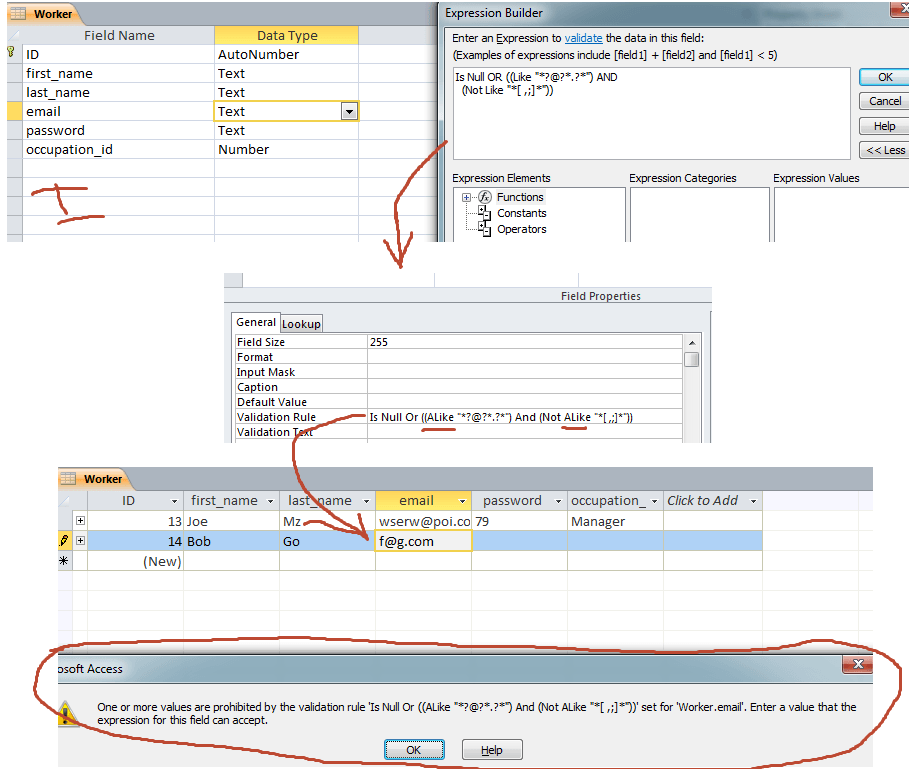Click OK in the validation error dialog
This screenshot has height=769, width=909.
[414, 750]
